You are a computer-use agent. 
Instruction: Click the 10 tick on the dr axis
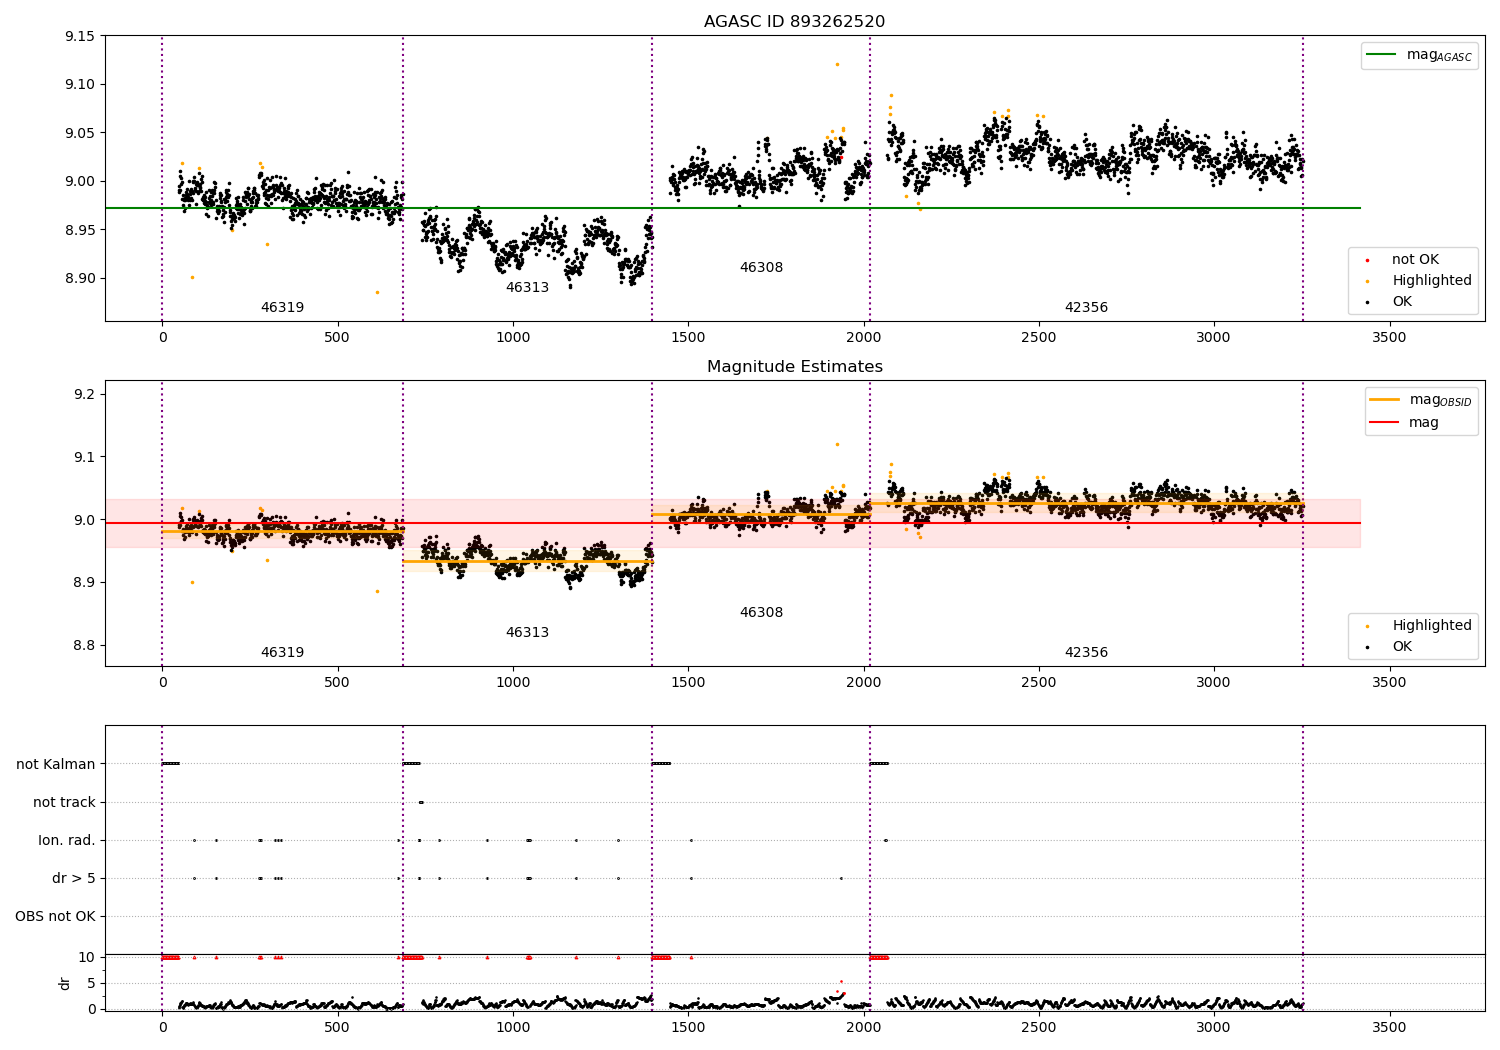pyautogui.click(x=87, y=957)
